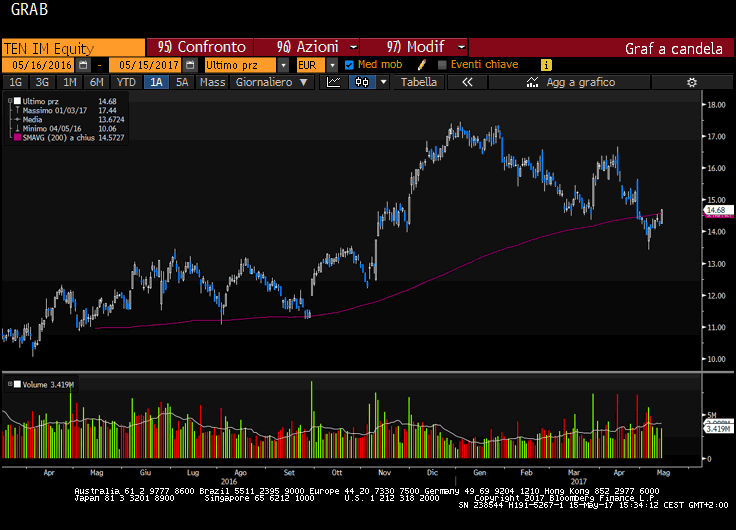
Task: Click the Graf a candela title
Action: click(674, 48)
